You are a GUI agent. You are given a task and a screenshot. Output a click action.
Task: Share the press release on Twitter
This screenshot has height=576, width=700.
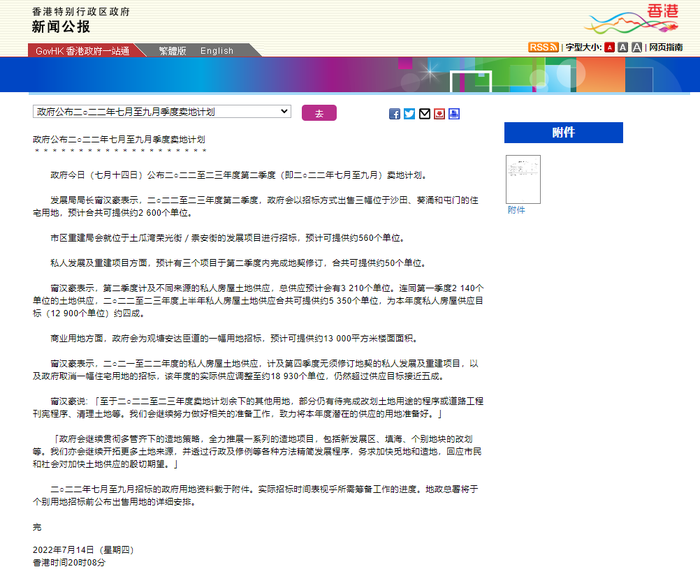(x=409, y=114)
